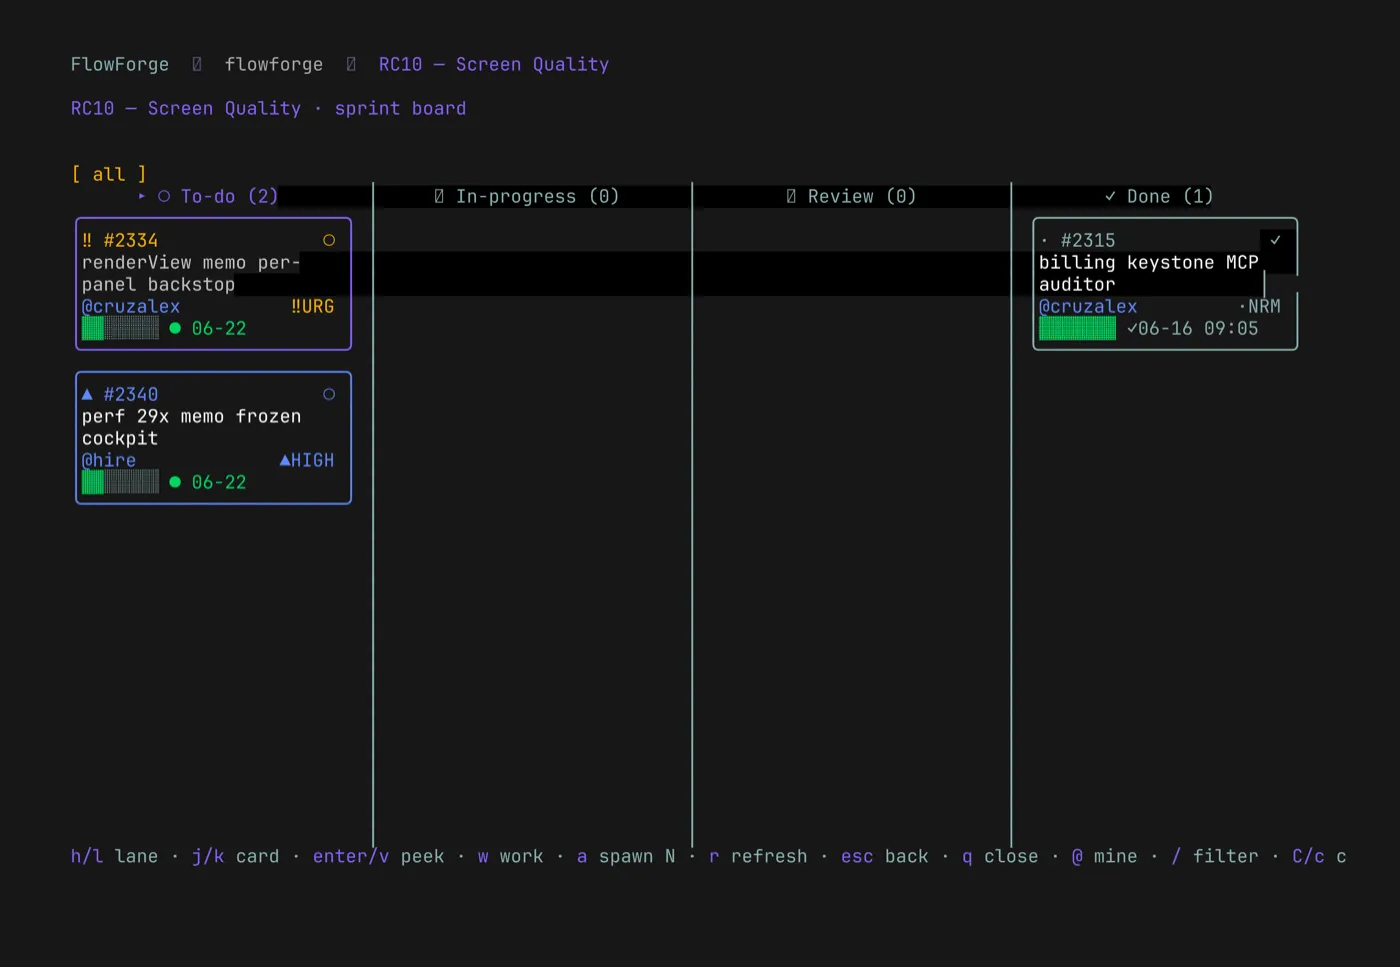
Task: Click the blue triangle priority icon on #2340
Action: click(87, 394)
